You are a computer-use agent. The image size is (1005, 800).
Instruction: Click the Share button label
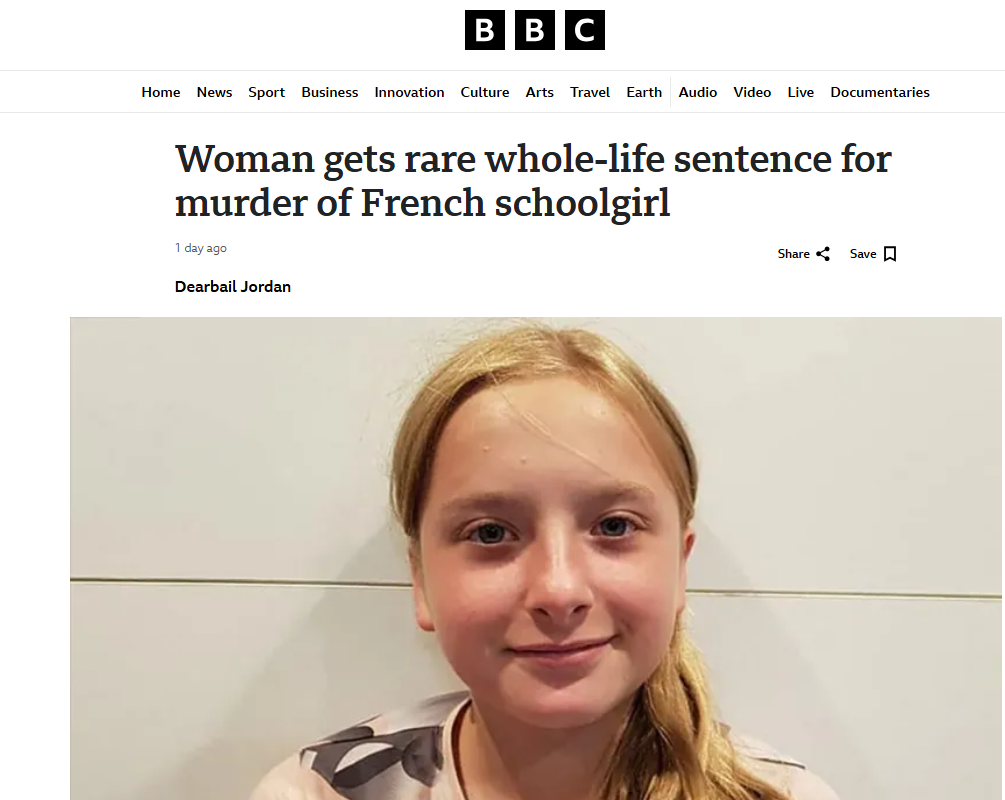coord(794,254)
